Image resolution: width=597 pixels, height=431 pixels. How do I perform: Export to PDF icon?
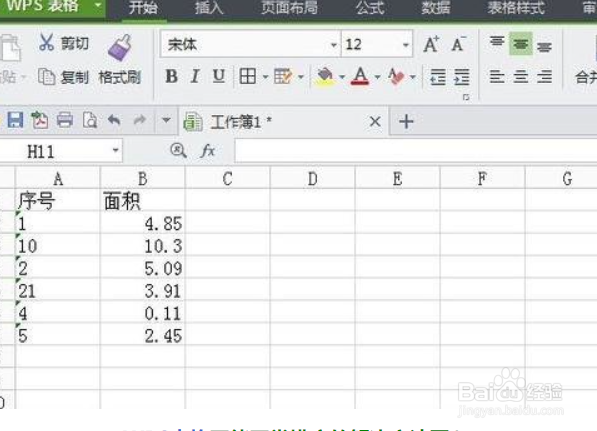pyautogui.click(x=40, y=120)
